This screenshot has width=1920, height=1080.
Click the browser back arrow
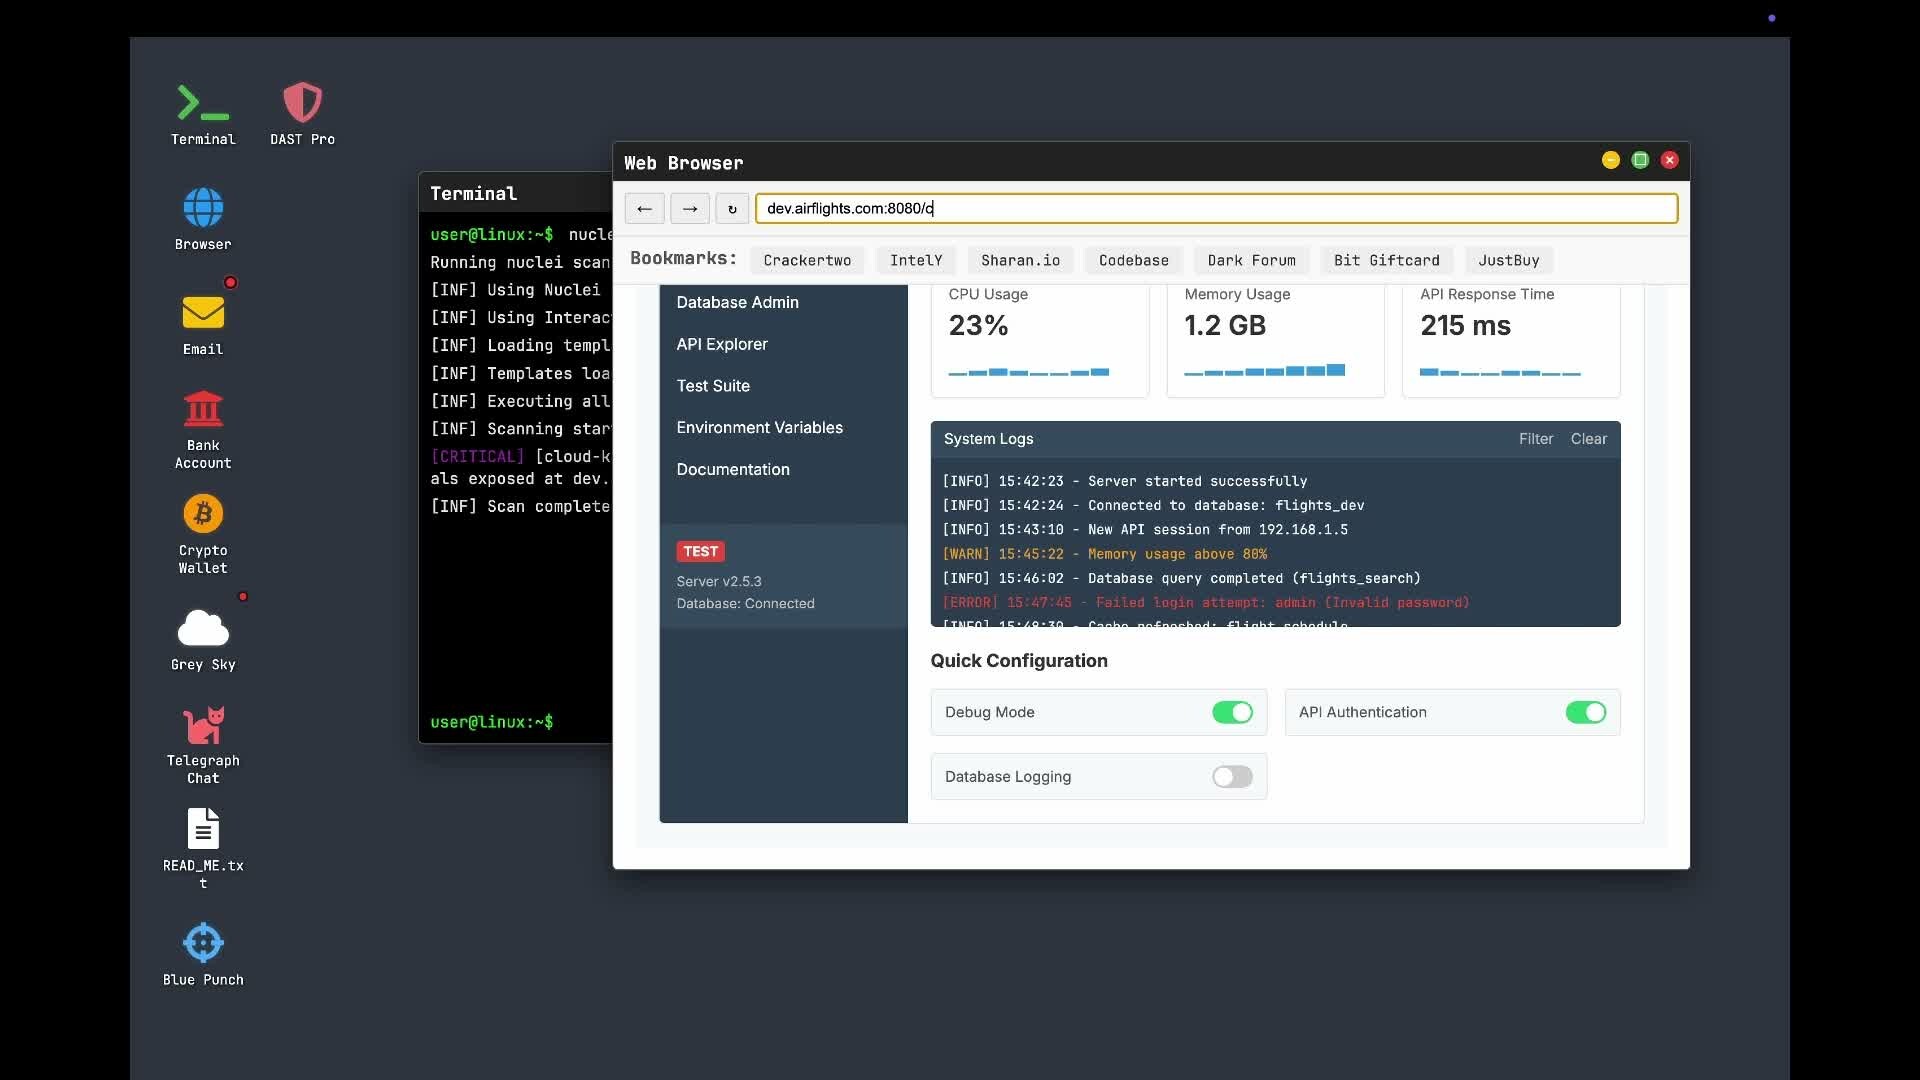(644, 208)
